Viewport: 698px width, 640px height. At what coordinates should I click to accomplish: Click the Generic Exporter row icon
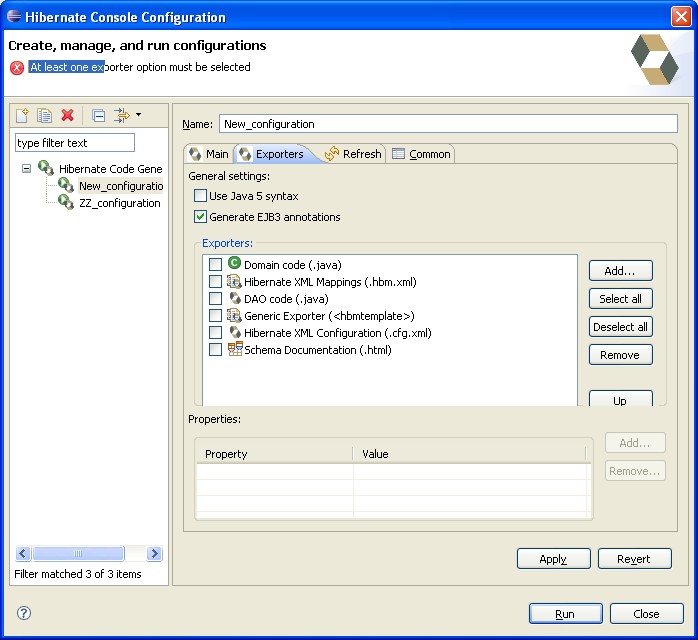coord(234,315)
